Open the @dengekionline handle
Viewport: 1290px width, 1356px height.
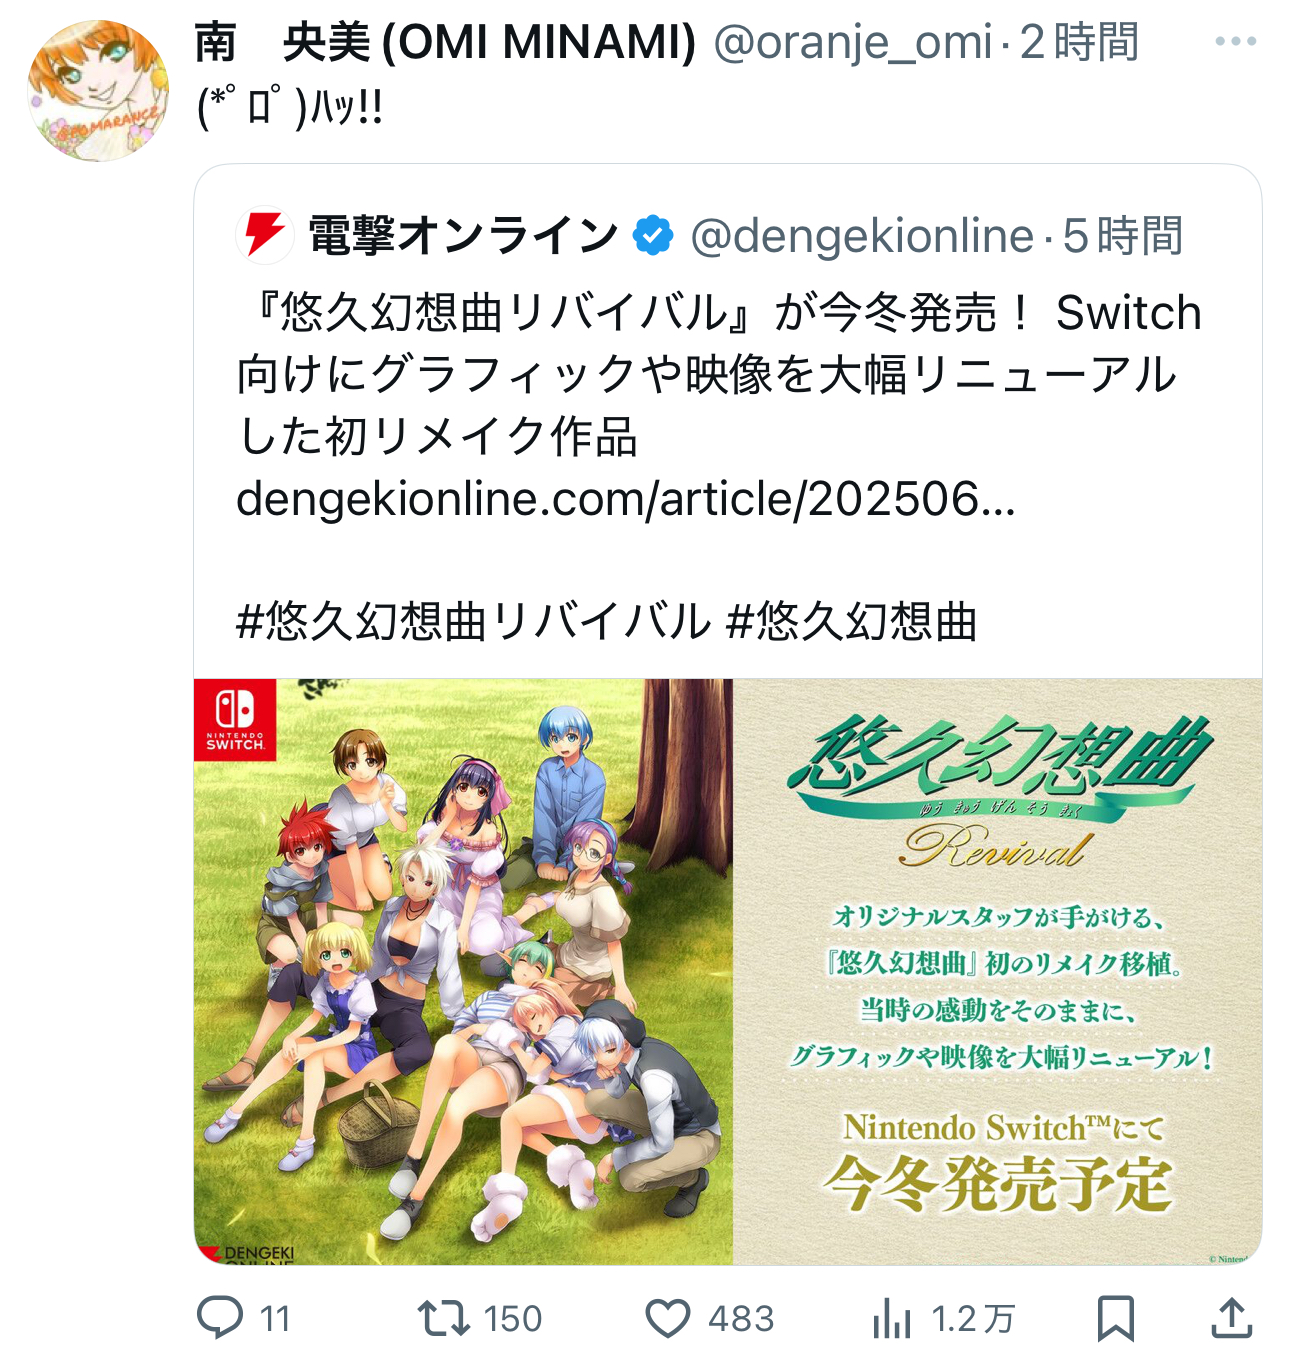click(x=862, y=236)
